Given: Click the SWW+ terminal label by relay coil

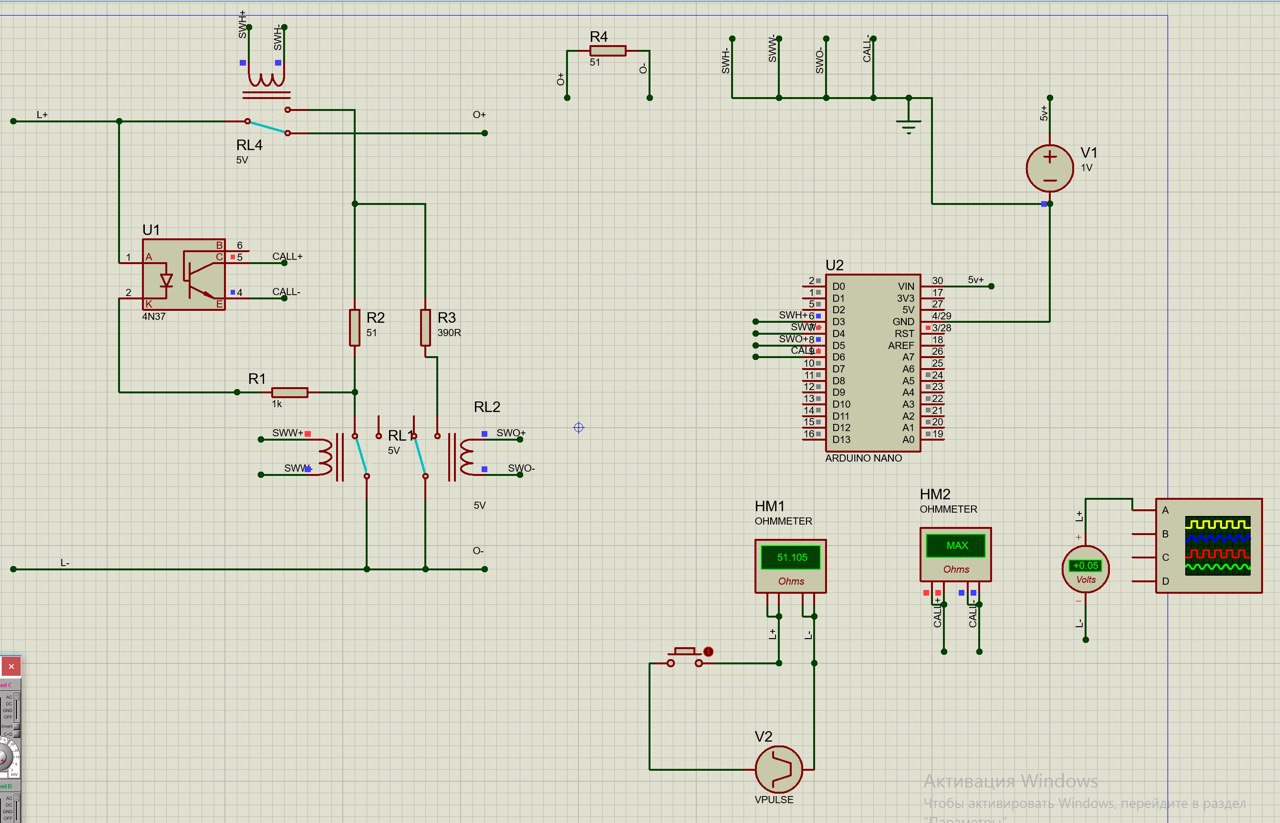Looking at the screenshot, I should pos(287,433).
